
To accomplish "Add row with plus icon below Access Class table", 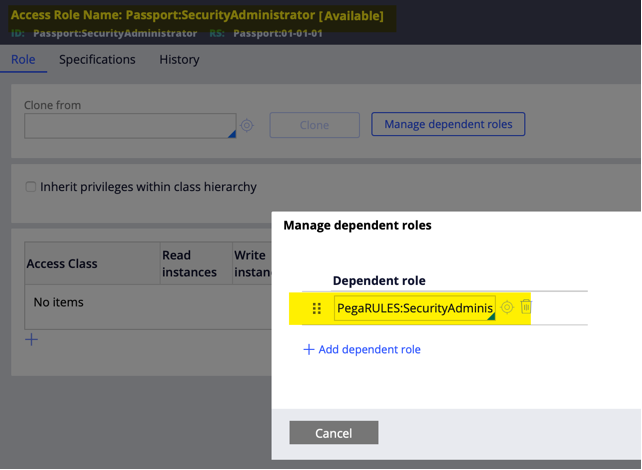I will tap(32, 339).
